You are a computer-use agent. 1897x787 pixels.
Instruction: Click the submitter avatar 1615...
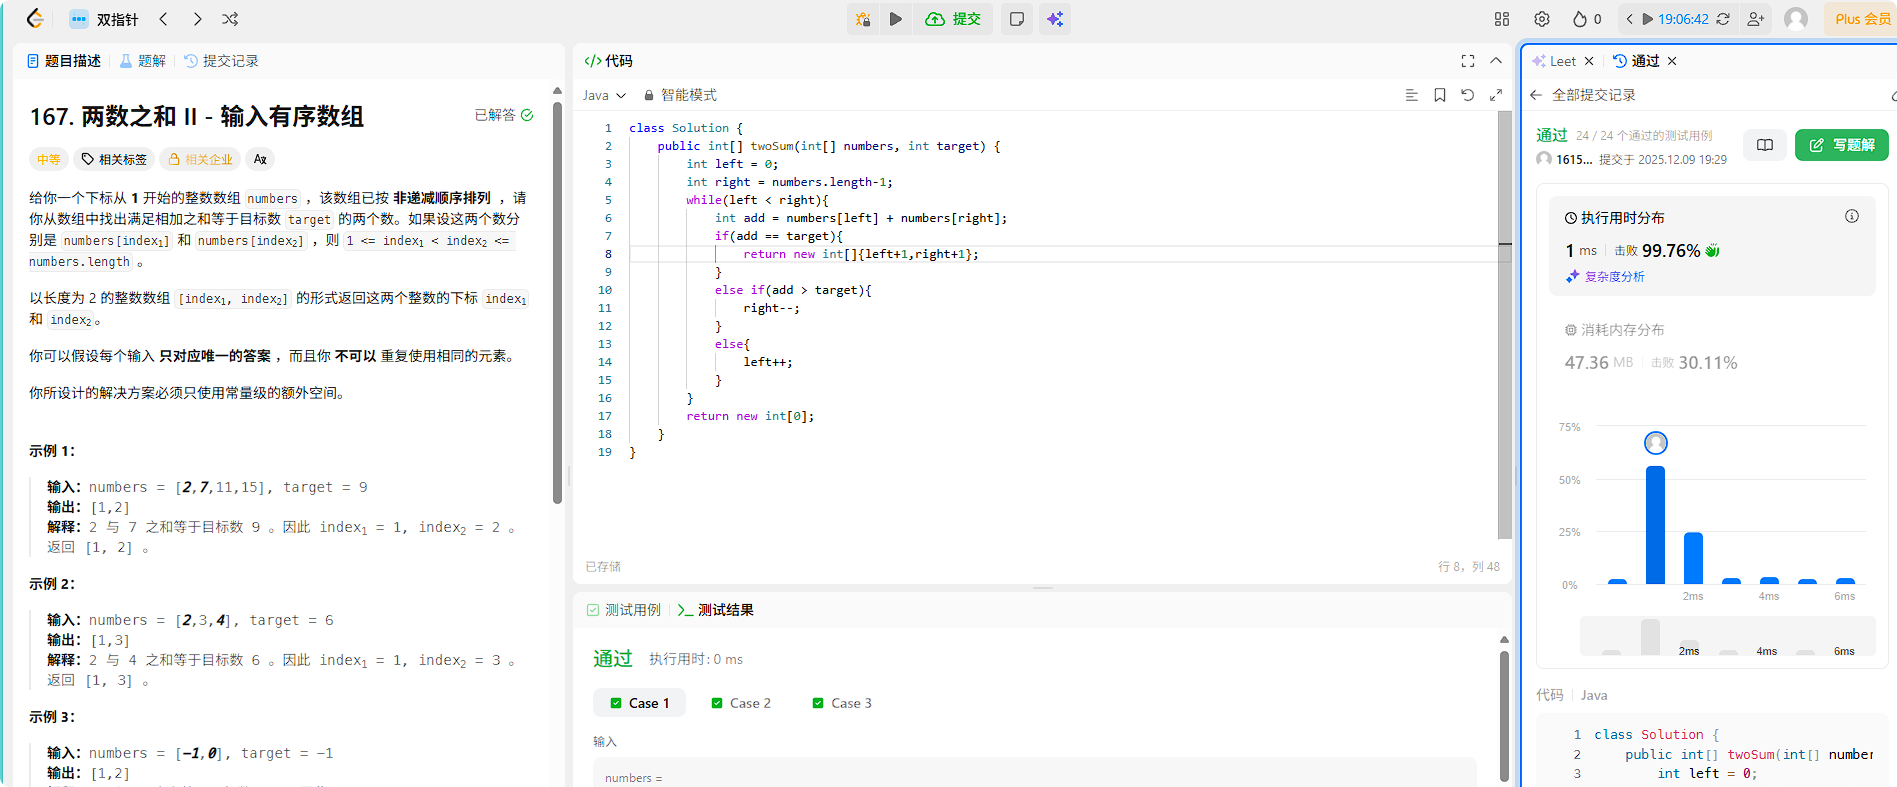(1544, 159)
